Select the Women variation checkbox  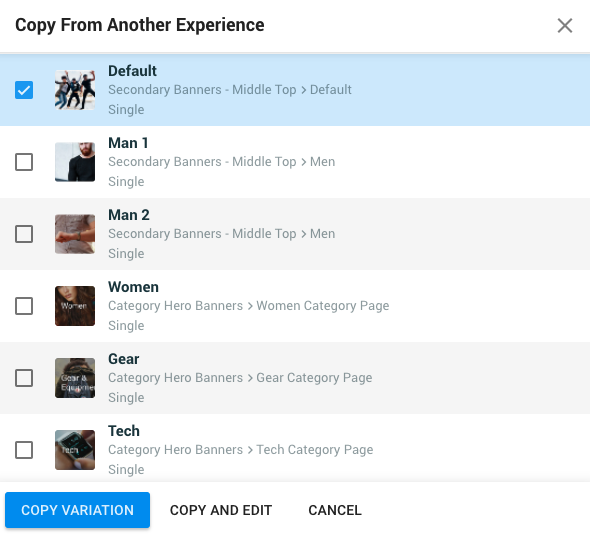[x=24, y=306]
